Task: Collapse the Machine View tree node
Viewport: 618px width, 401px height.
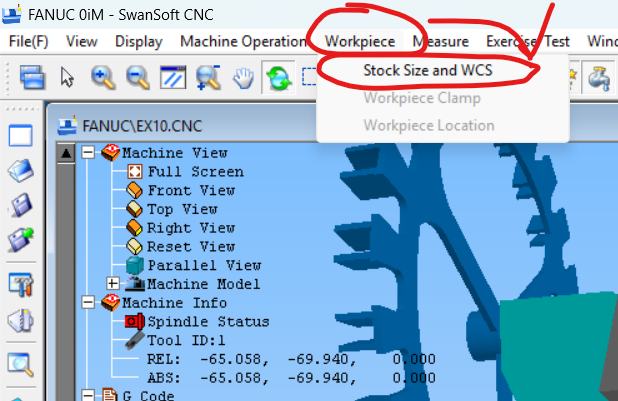Action: point(88,153)
